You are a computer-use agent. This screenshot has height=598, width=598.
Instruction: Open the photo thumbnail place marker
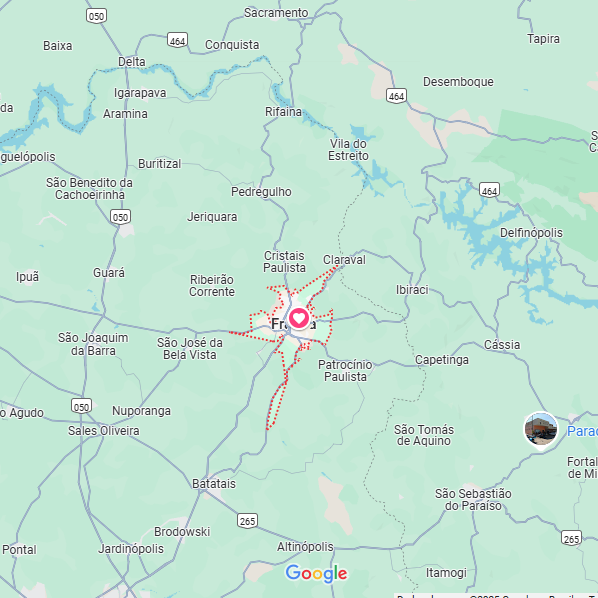540,430
